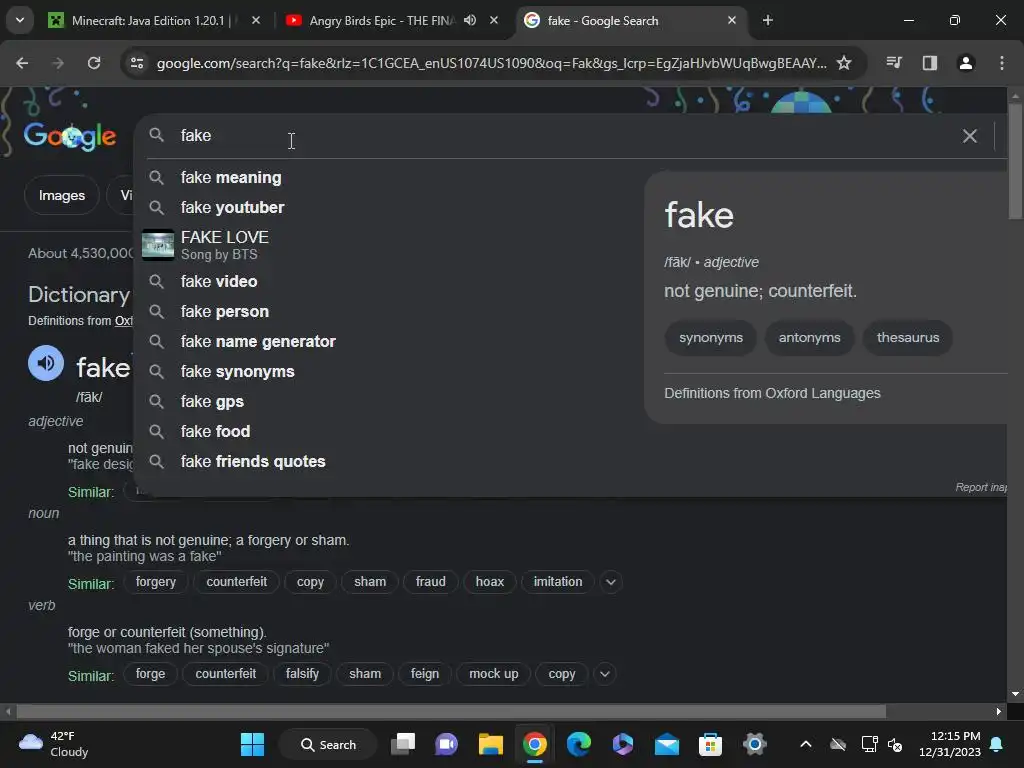Switch to the Angry Birds Epic tab
Image resolution: width=1024 pixels, height=768 pixels.
[x=392, y=20]
